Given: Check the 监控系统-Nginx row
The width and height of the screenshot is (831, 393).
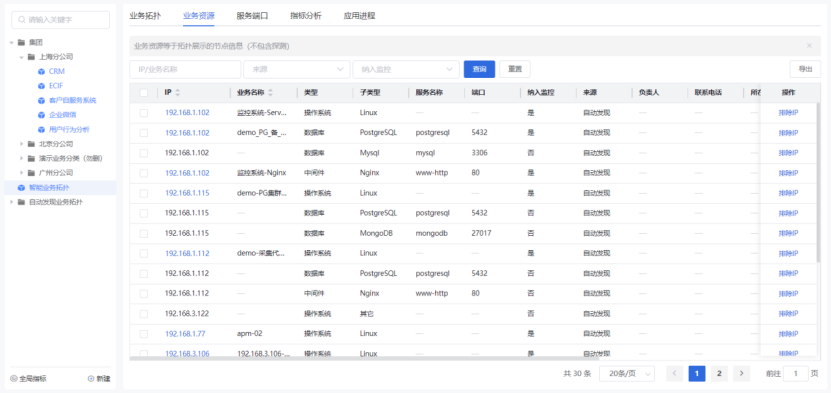Looking at the screenshot, I should click(x=144, y=173).
